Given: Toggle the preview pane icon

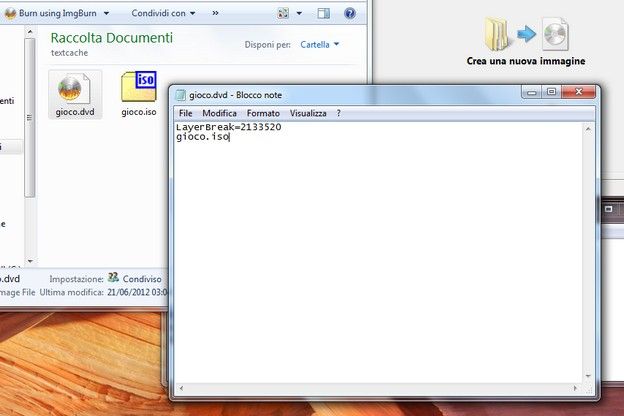Looking at the screenshot, I should tap(324, 14).
